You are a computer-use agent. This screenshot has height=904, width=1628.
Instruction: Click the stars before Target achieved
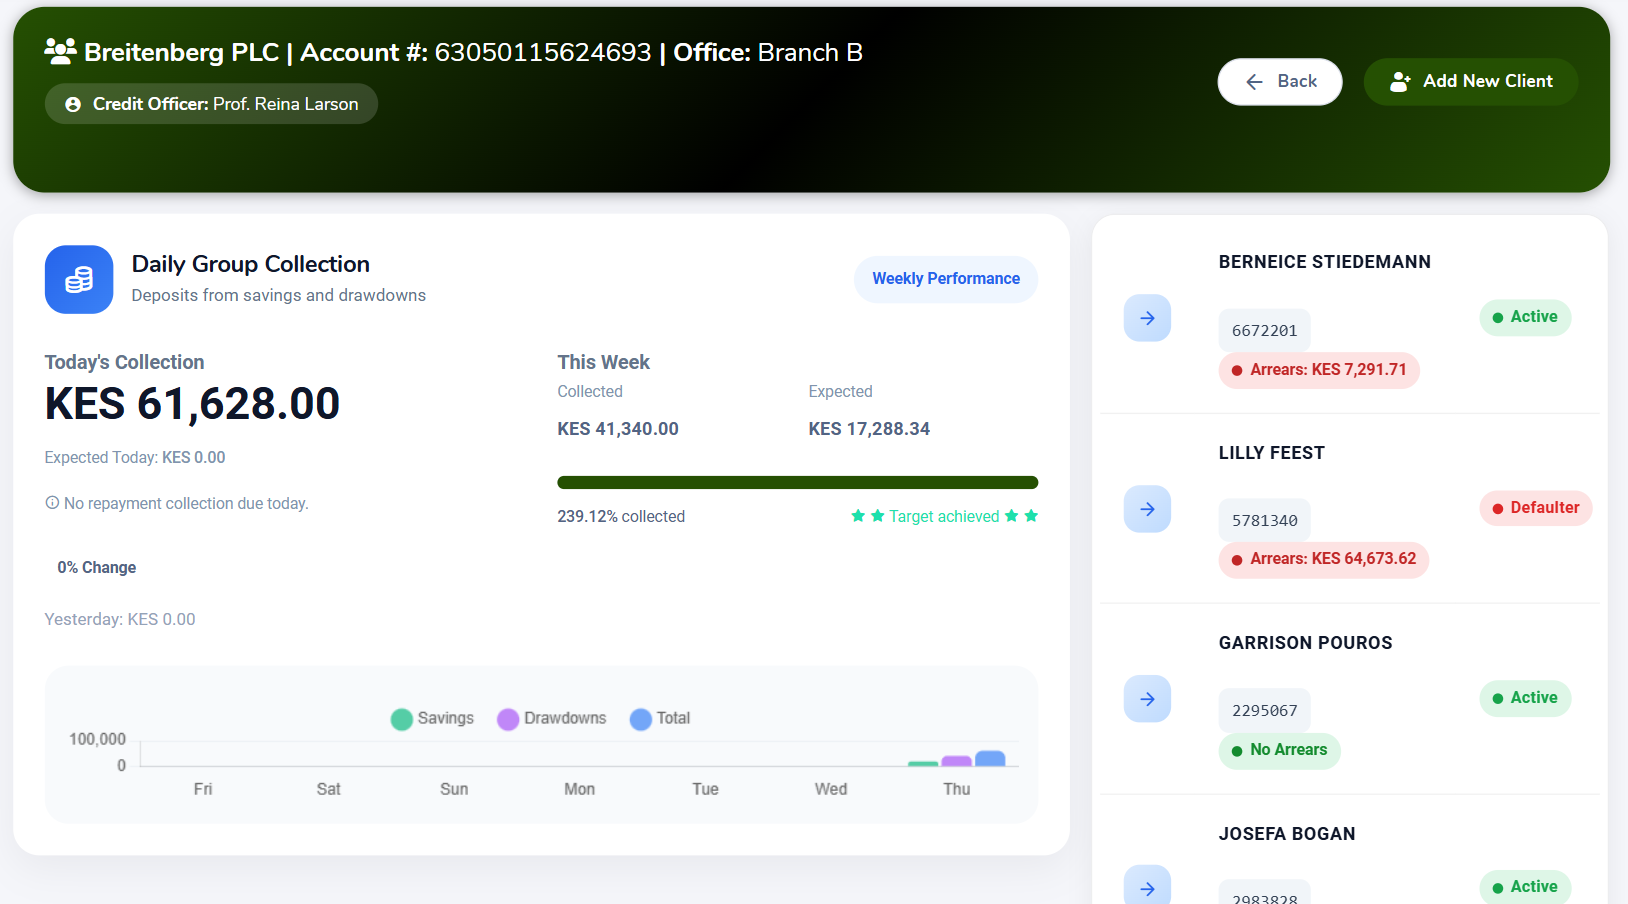[x=867, y=516]
